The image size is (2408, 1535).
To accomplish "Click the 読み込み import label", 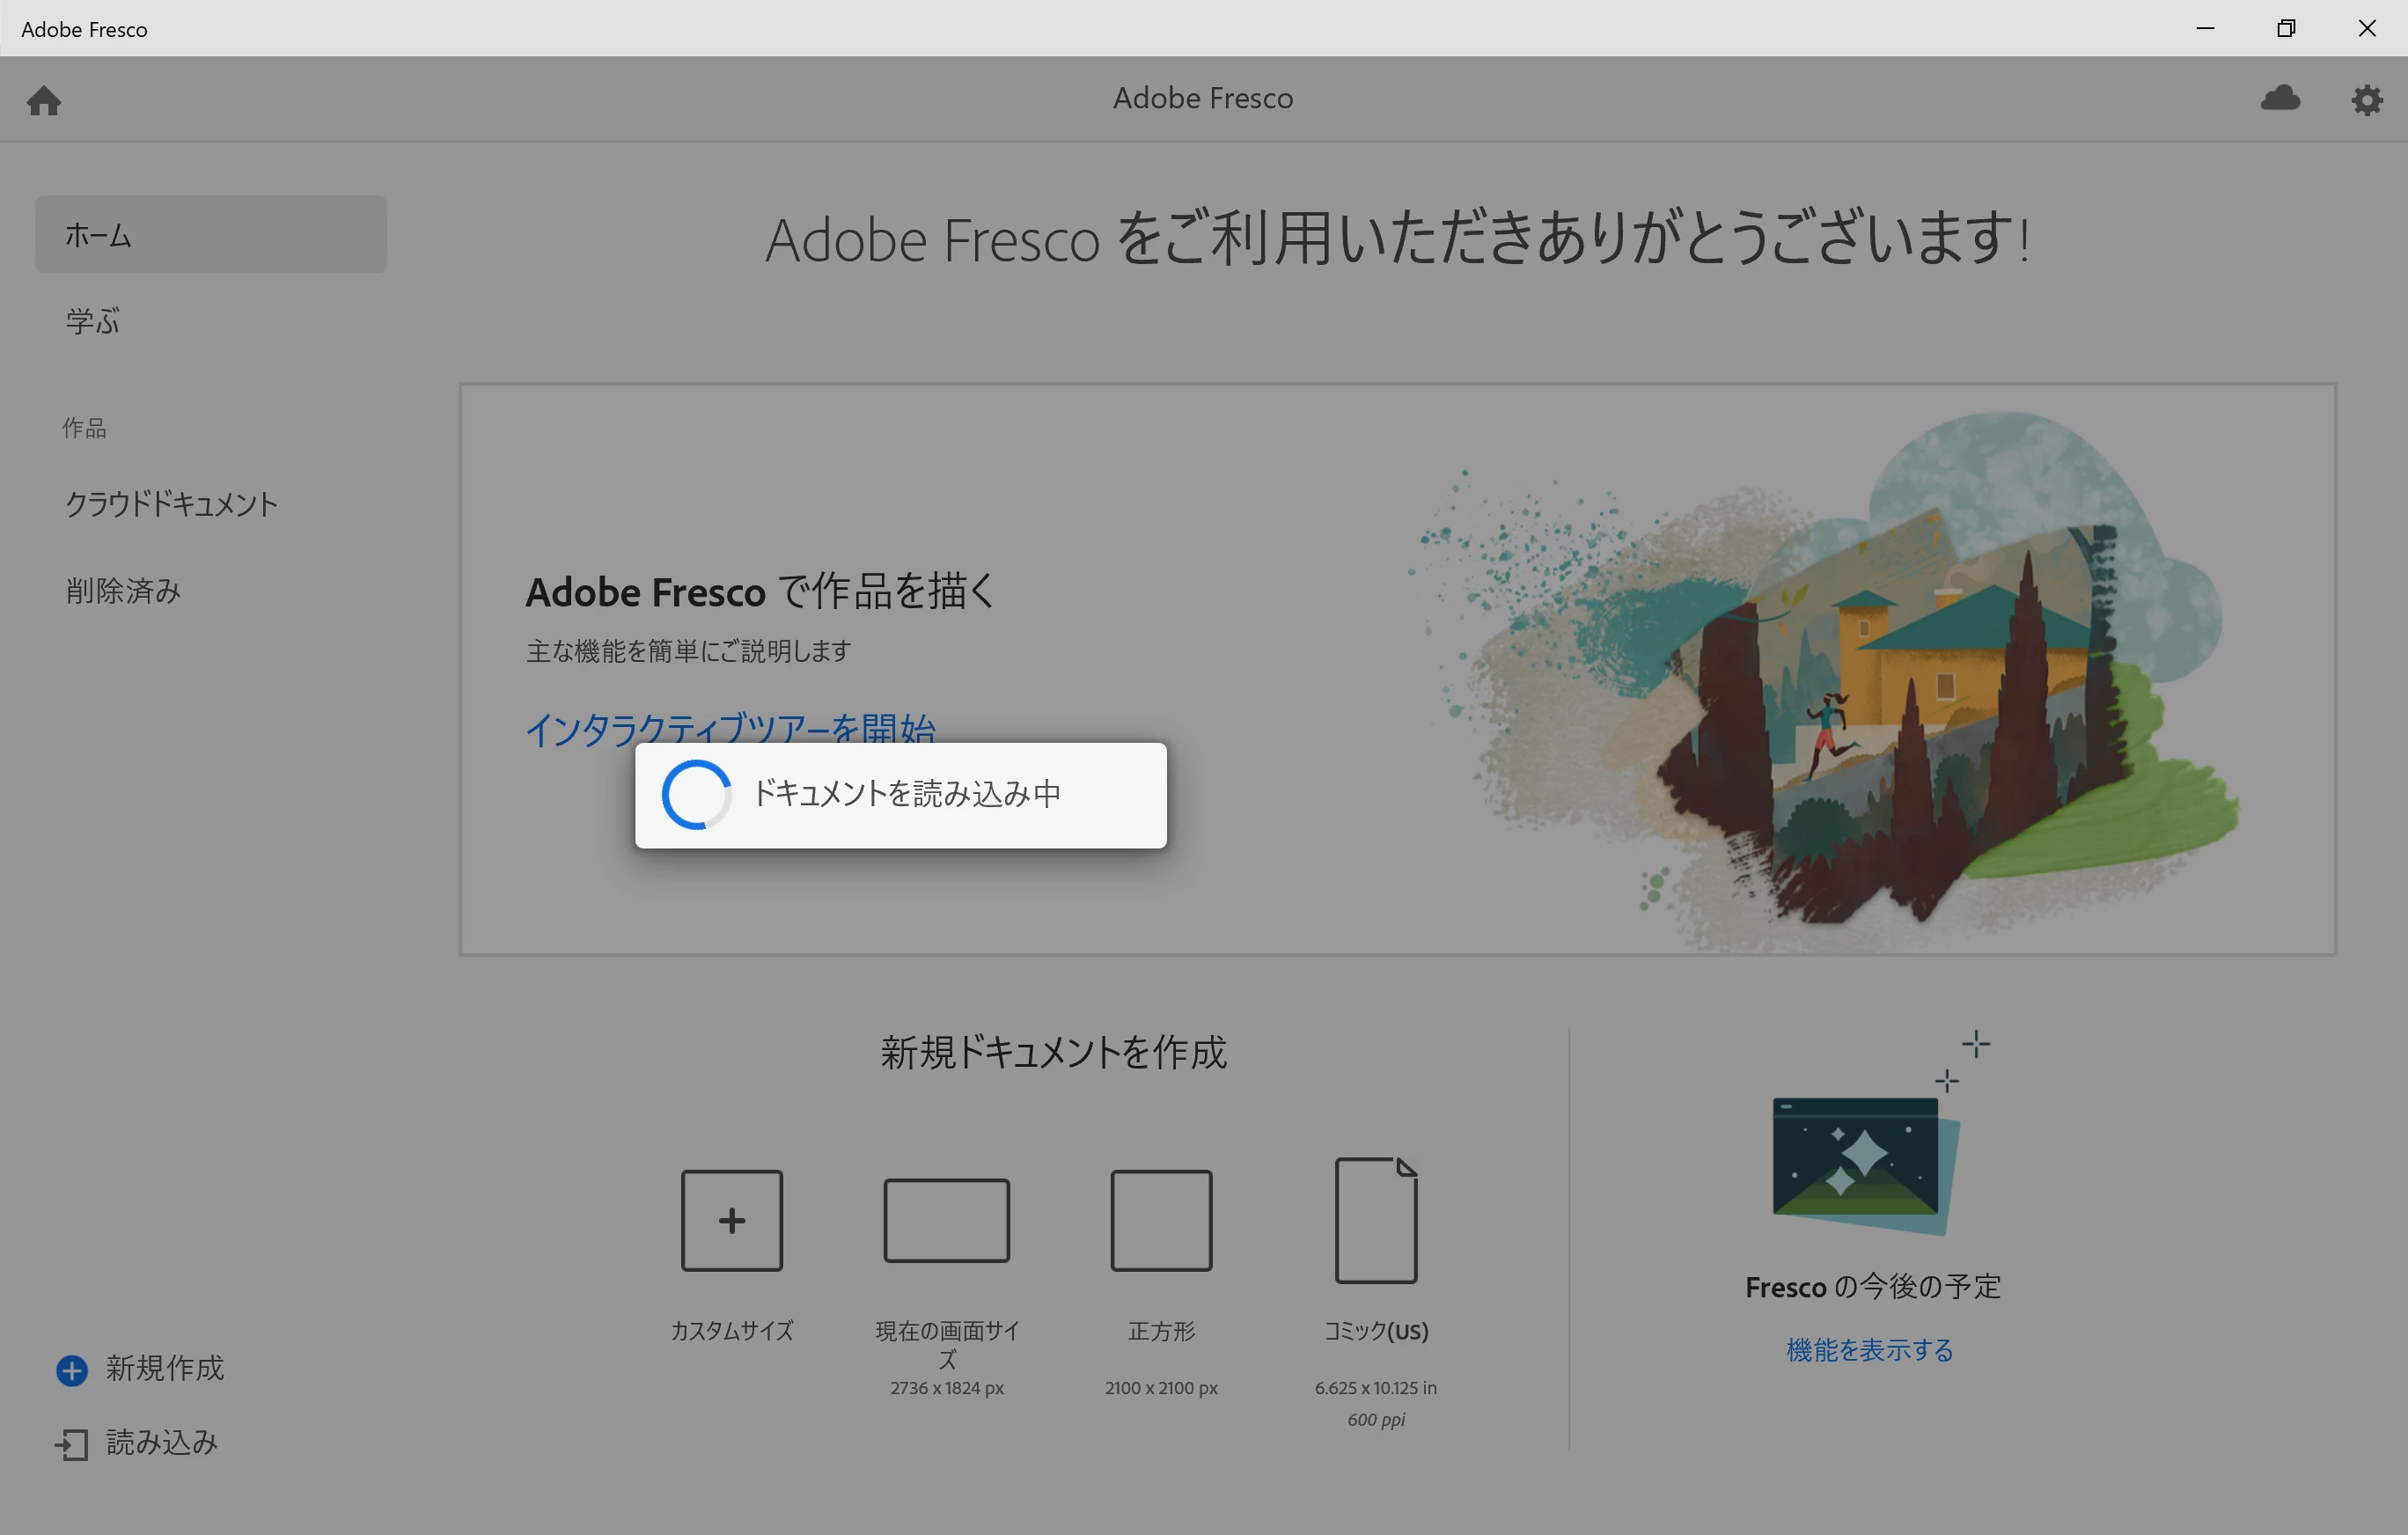I will point(162,1442).
